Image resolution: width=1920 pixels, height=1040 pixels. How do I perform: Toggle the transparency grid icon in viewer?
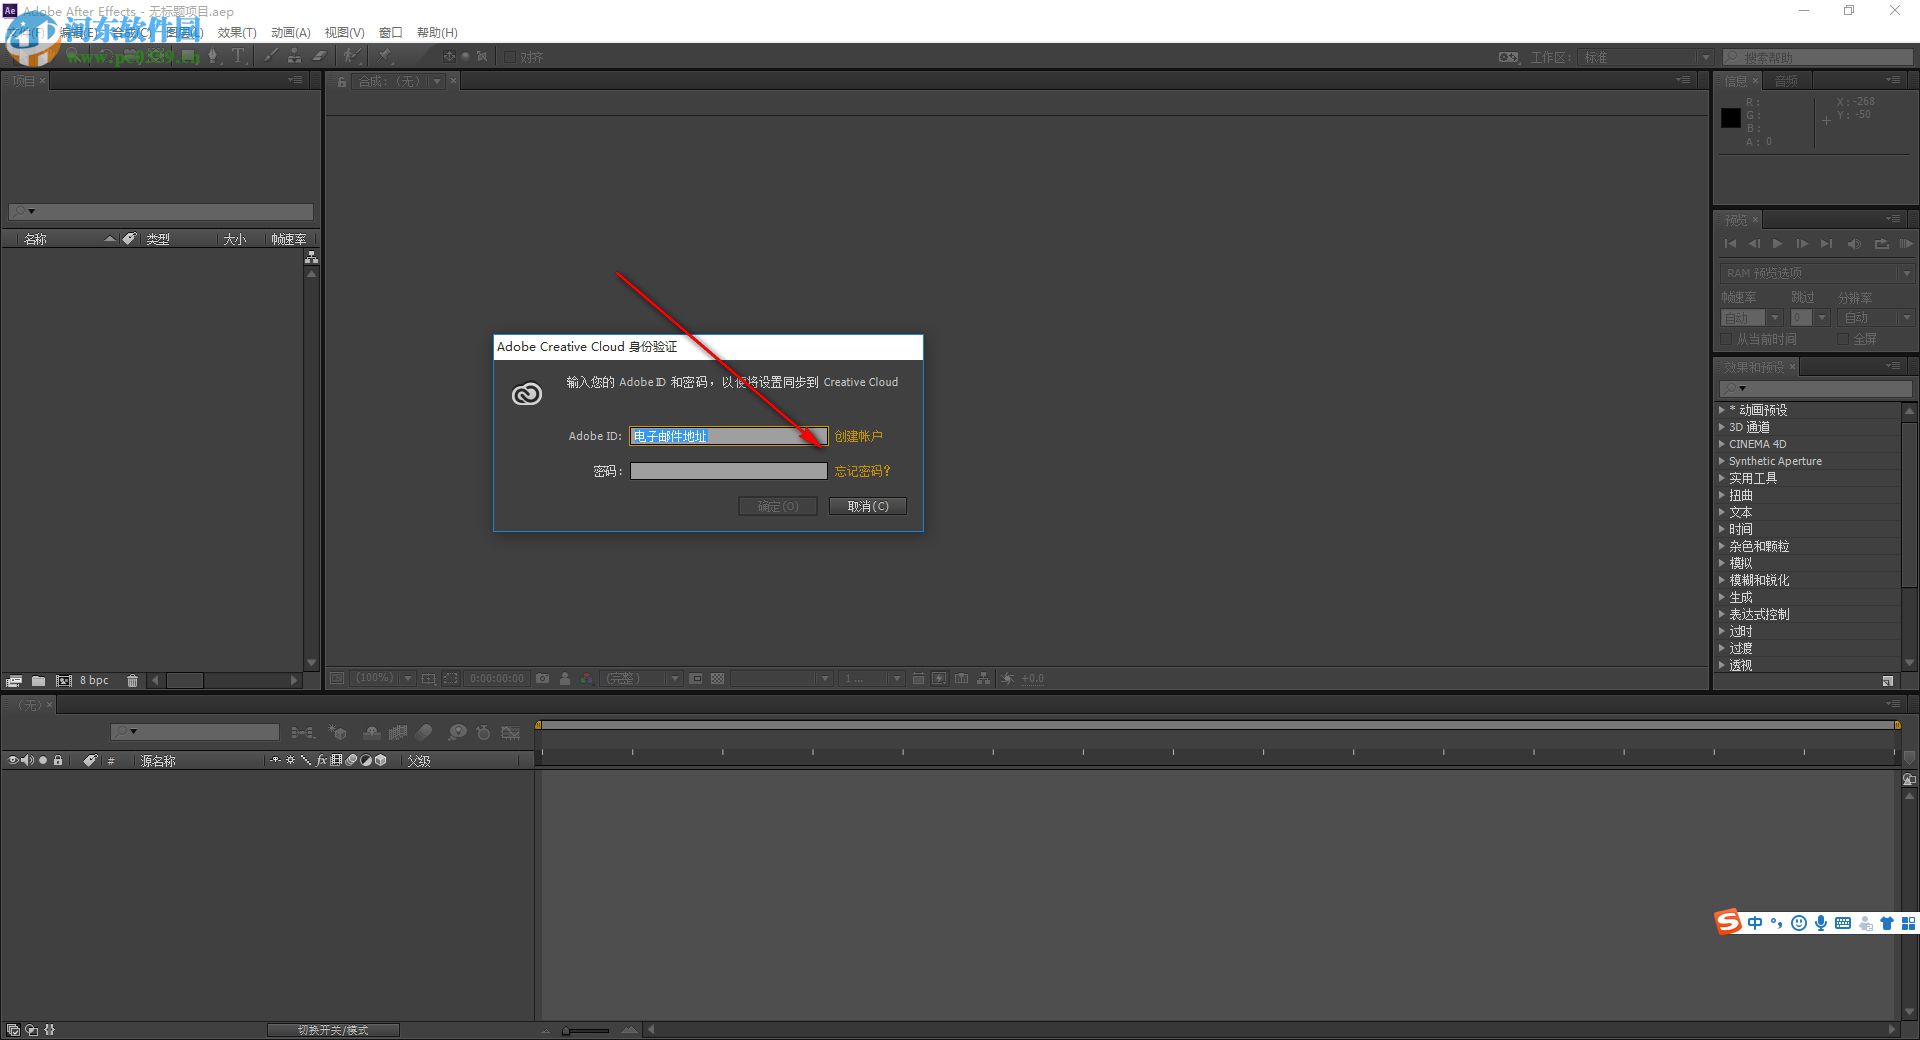click(x=717, y=678)
